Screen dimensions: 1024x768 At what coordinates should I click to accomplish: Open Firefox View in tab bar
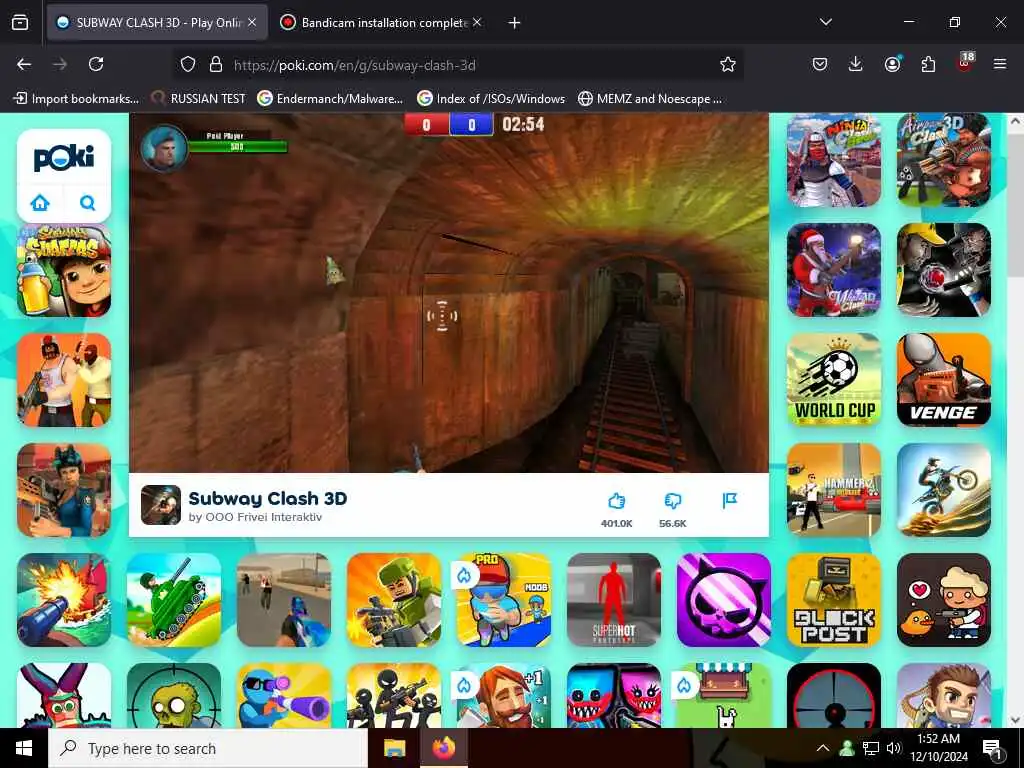coord(20,23)
